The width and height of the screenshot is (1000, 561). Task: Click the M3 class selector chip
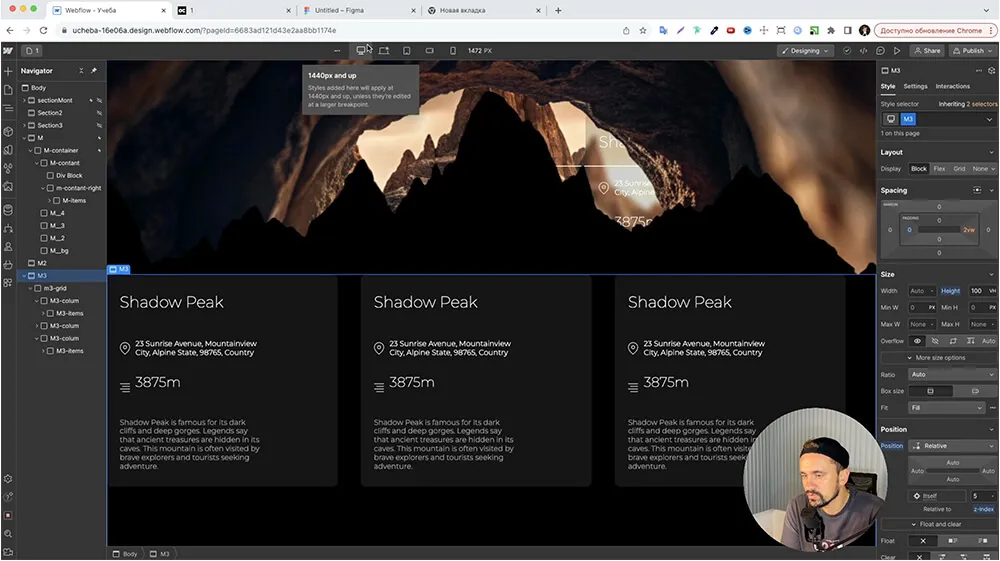[x=908, y=119]
